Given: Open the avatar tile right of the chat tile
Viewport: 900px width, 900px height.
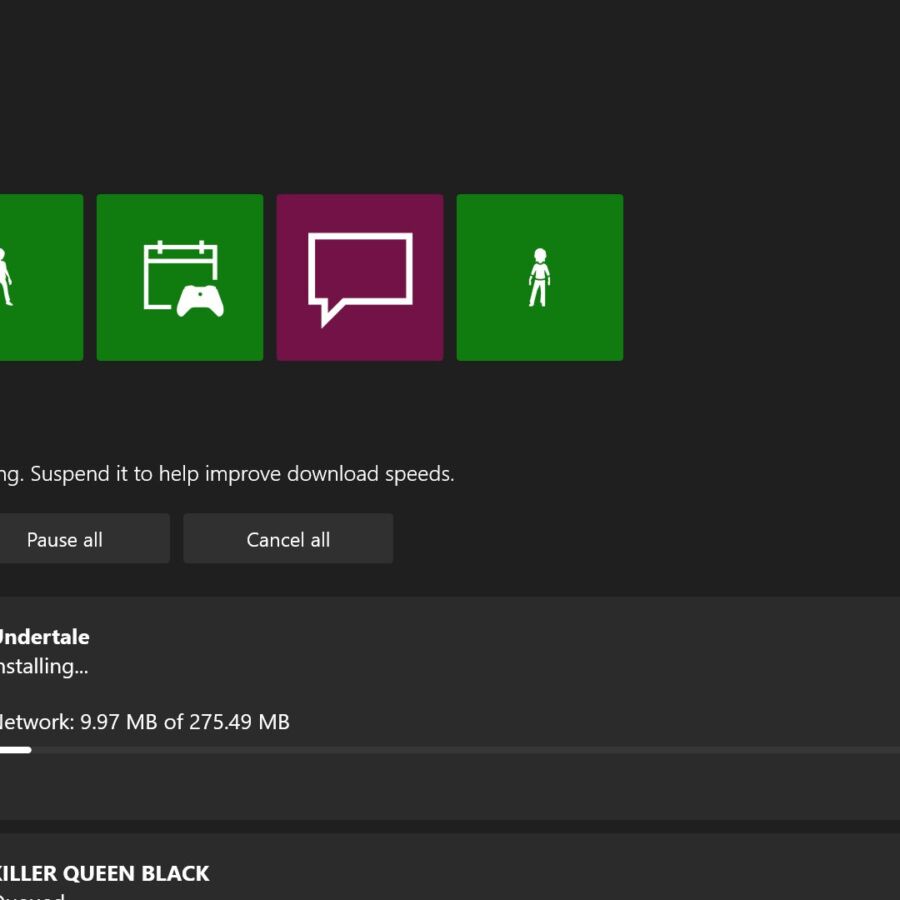Looking at the screenshot, I should pos(540,277).
